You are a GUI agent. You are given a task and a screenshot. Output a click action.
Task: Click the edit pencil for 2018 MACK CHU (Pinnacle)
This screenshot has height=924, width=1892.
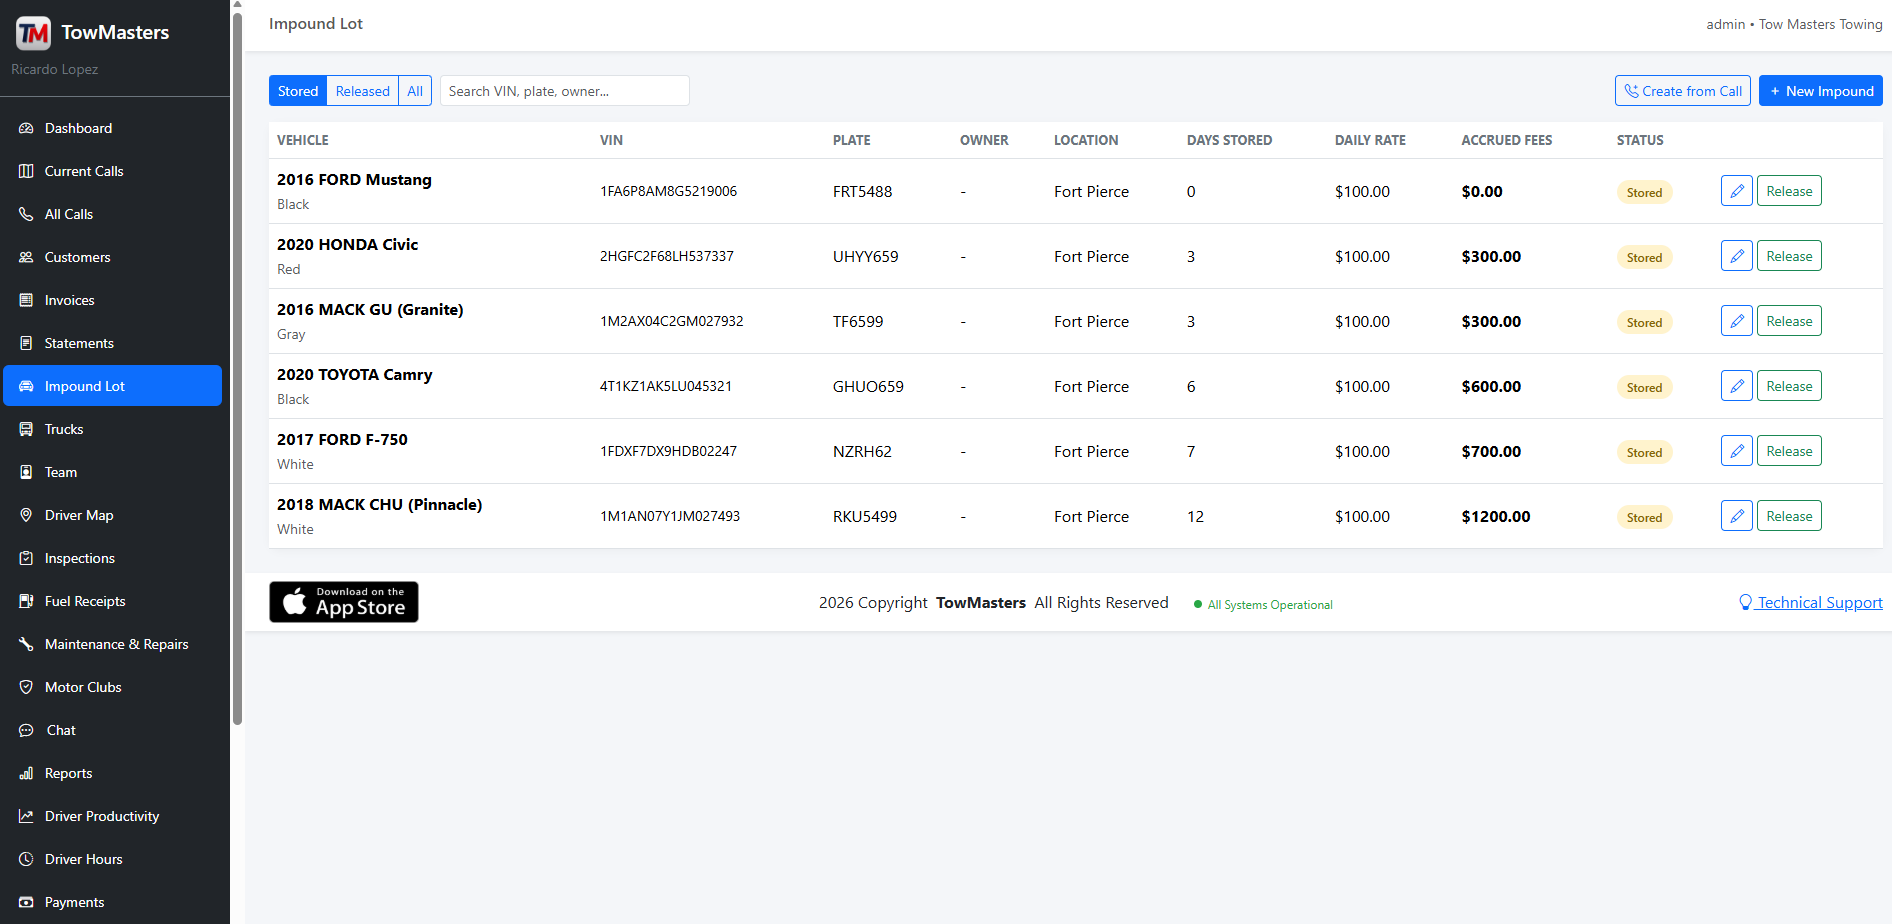point(1736,516)
